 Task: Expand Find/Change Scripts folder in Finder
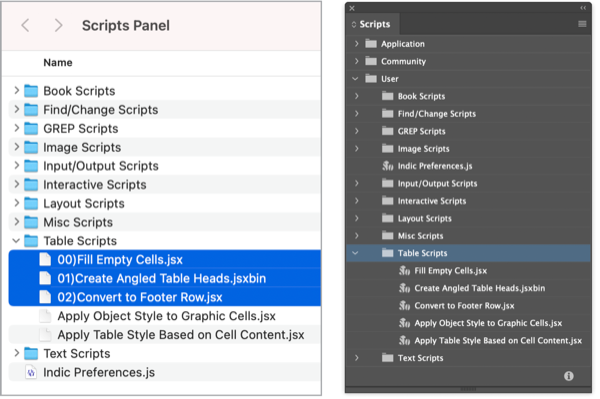click(16, 109)
